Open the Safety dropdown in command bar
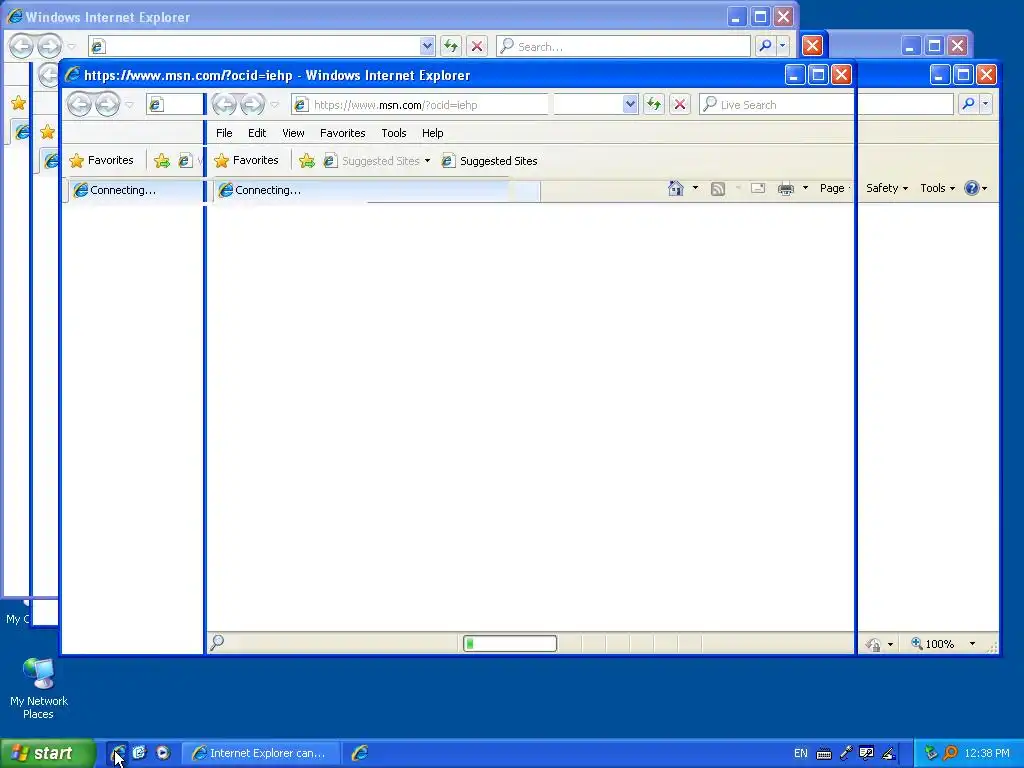 [x=886, y=188]
